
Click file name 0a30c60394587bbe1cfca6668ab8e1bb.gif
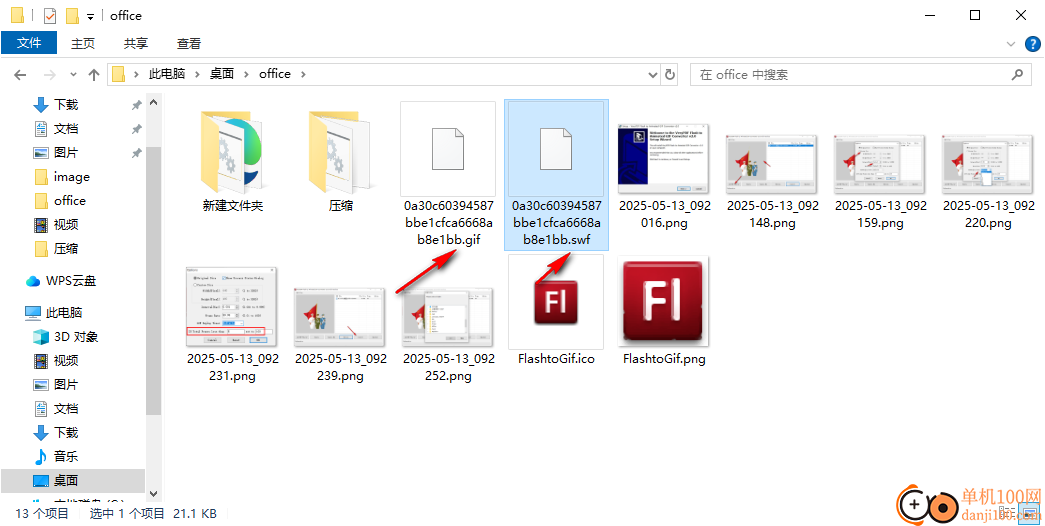[x=449, y=223]
